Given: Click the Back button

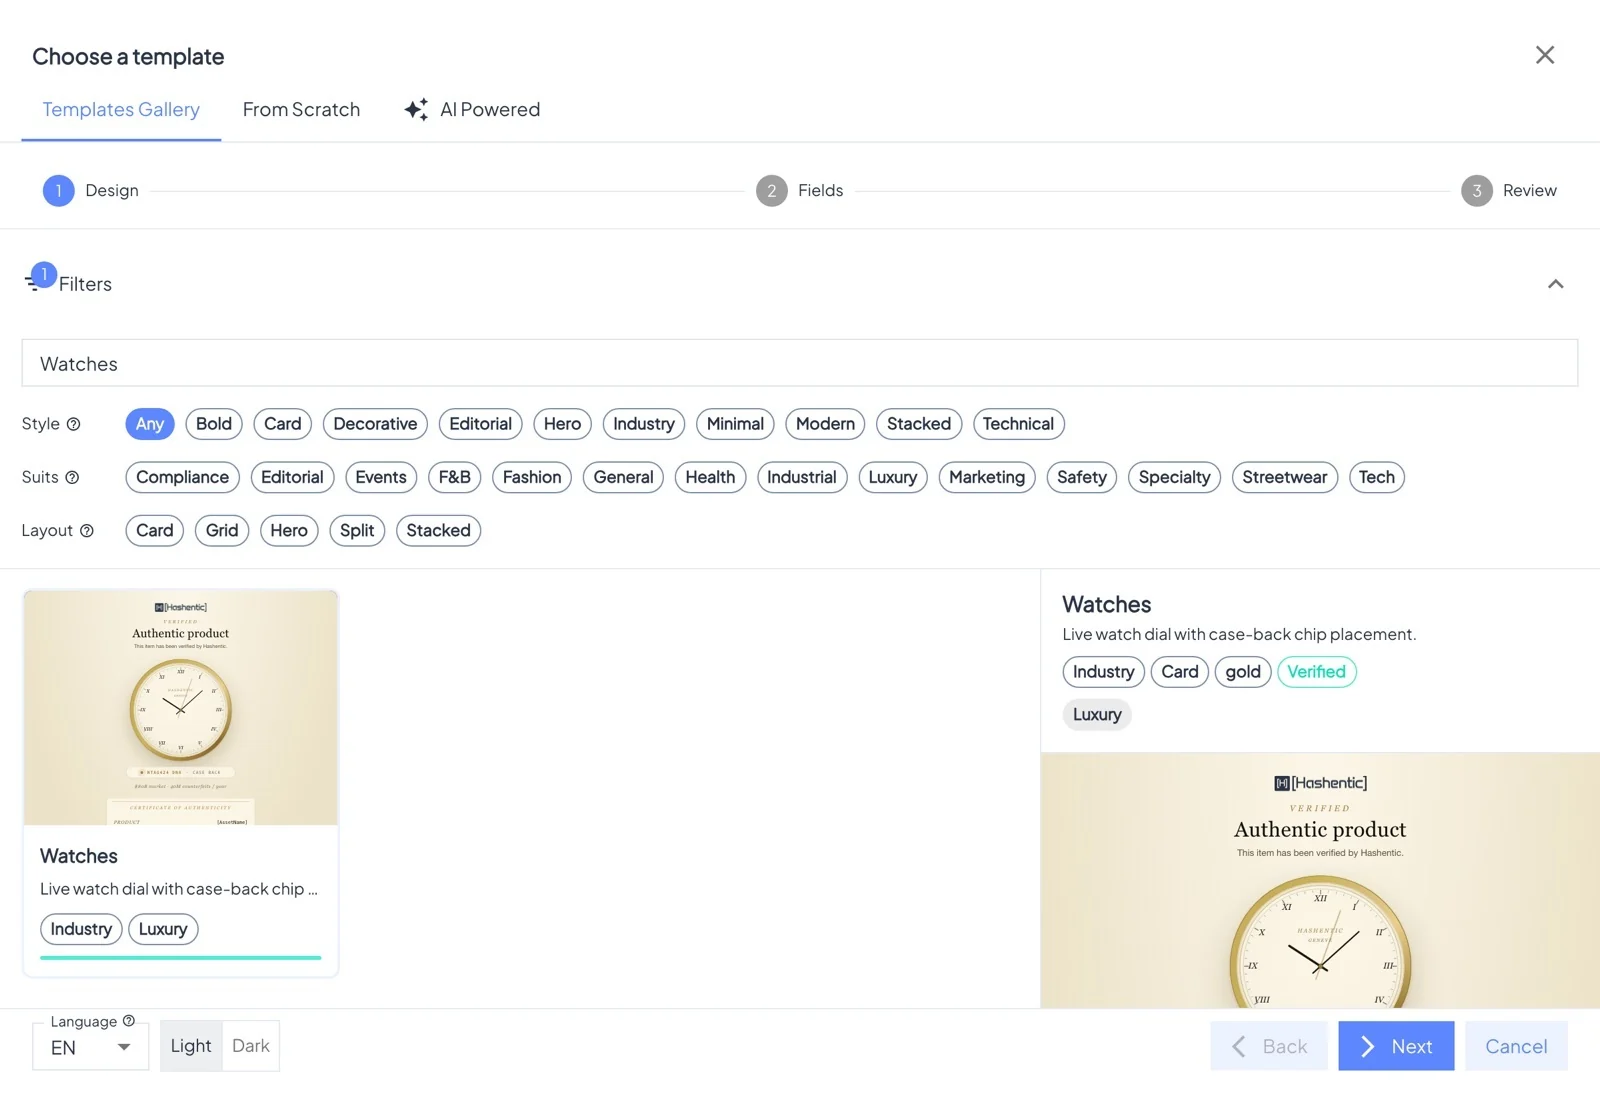Looking at the screenshot, I should click(x=1269, y=1046).
